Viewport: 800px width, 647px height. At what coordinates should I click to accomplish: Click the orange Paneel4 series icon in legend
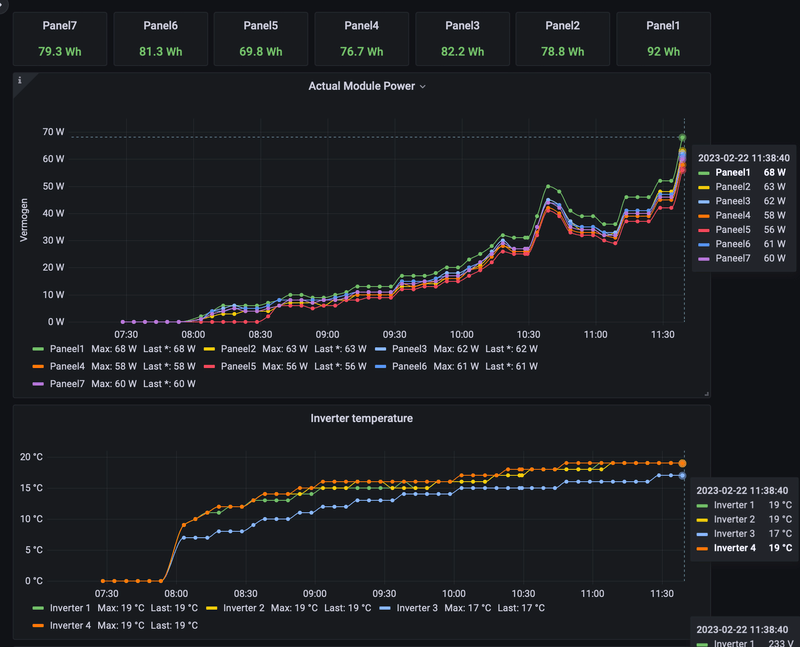pyautogui.click(x=39, y=366)
